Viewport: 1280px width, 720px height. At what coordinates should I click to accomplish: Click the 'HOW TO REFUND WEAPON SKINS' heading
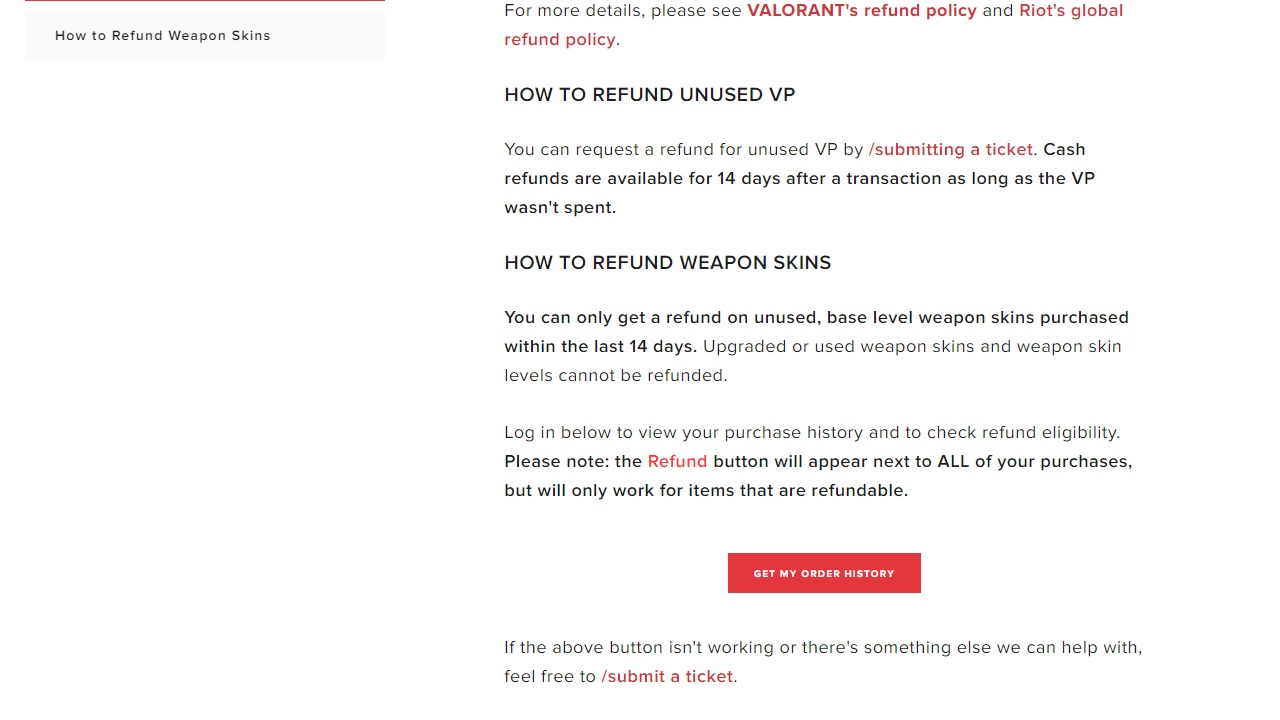(x=668, y=263)
